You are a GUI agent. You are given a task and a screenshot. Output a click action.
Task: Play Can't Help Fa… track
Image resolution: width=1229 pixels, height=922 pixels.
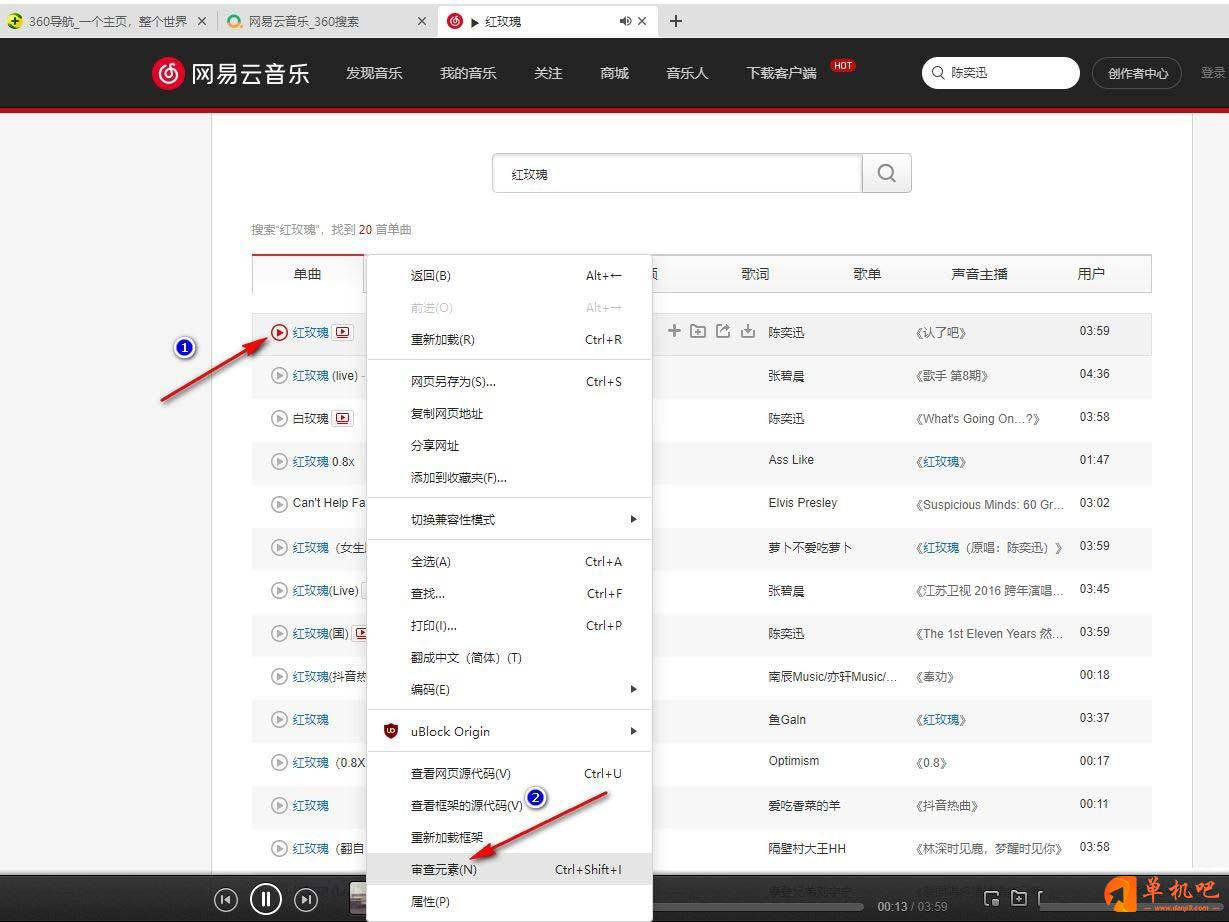point(279,504)
